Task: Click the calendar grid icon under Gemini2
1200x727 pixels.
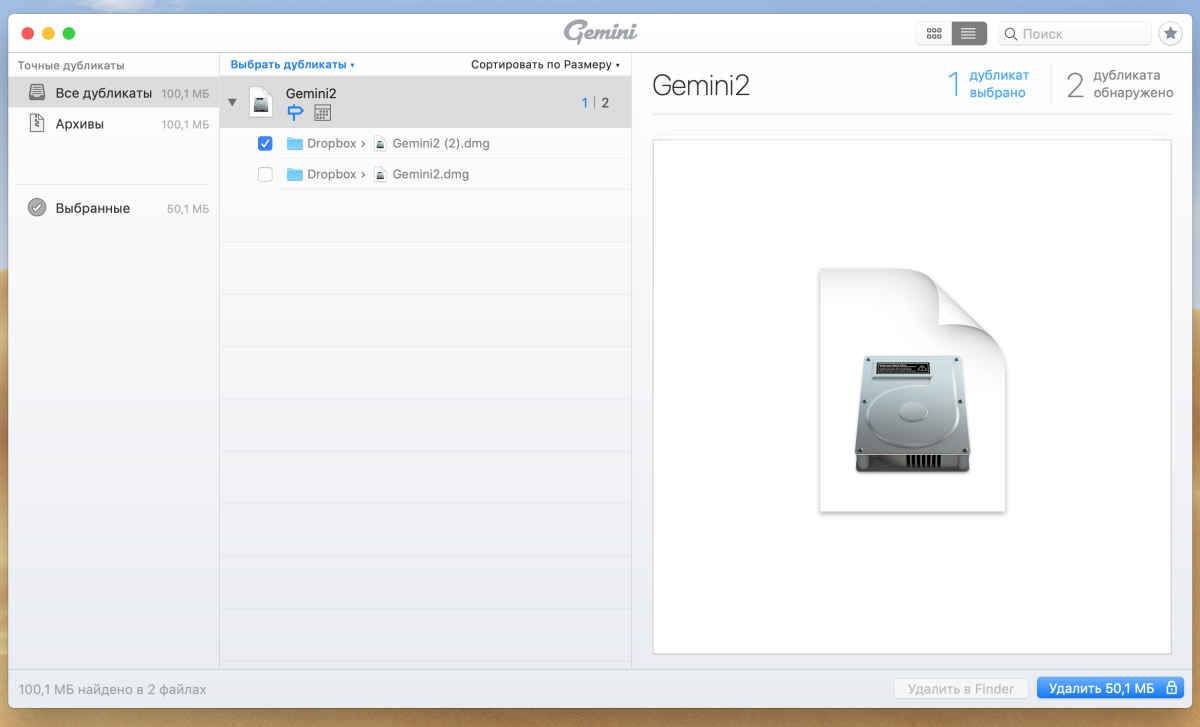Action: tap(322, 112)
